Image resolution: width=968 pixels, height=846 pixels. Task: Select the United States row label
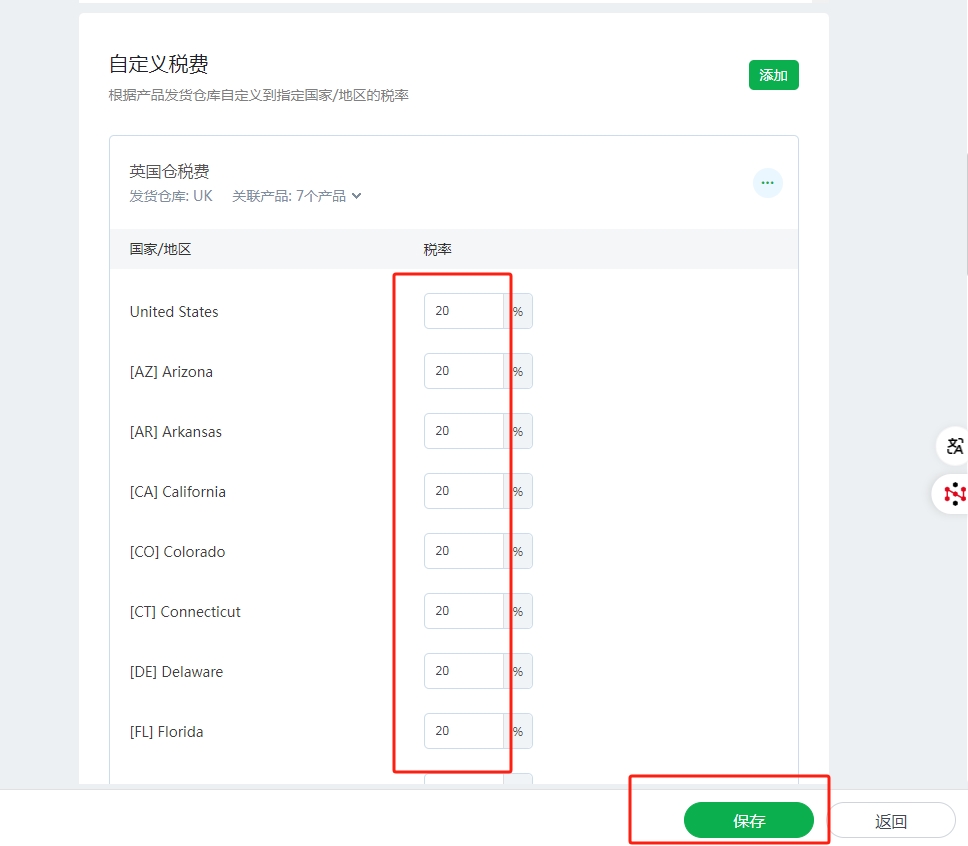(x=174, y=312)
